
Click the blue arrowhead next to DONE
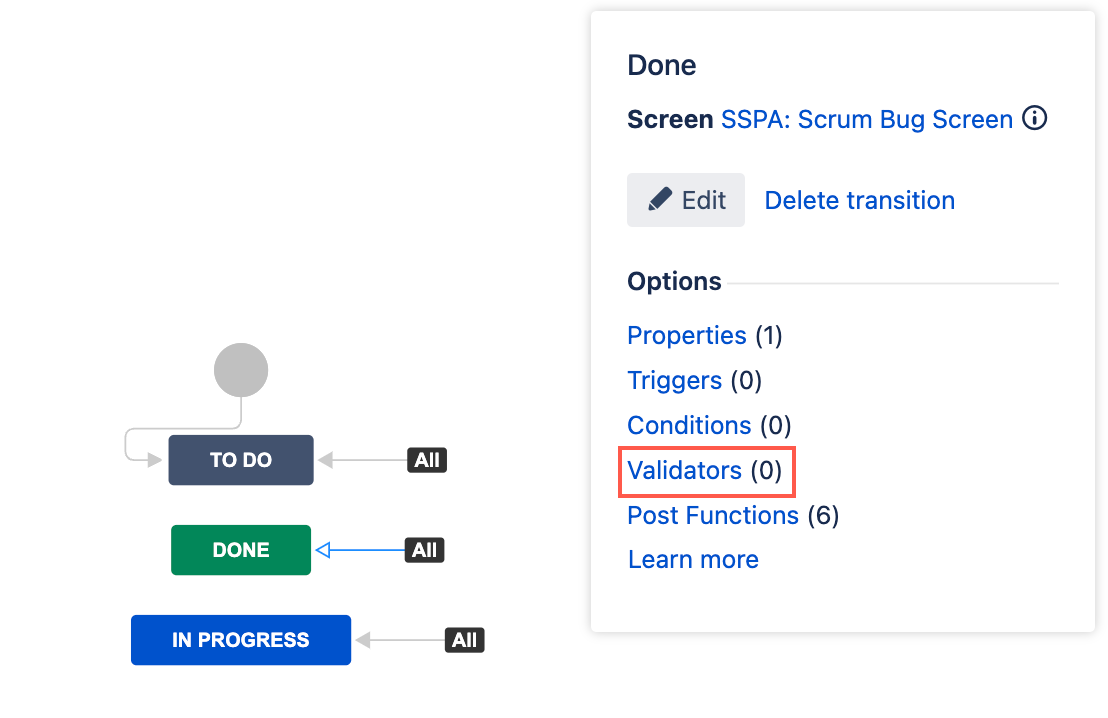pyautogui.click(x=323, y=550)
